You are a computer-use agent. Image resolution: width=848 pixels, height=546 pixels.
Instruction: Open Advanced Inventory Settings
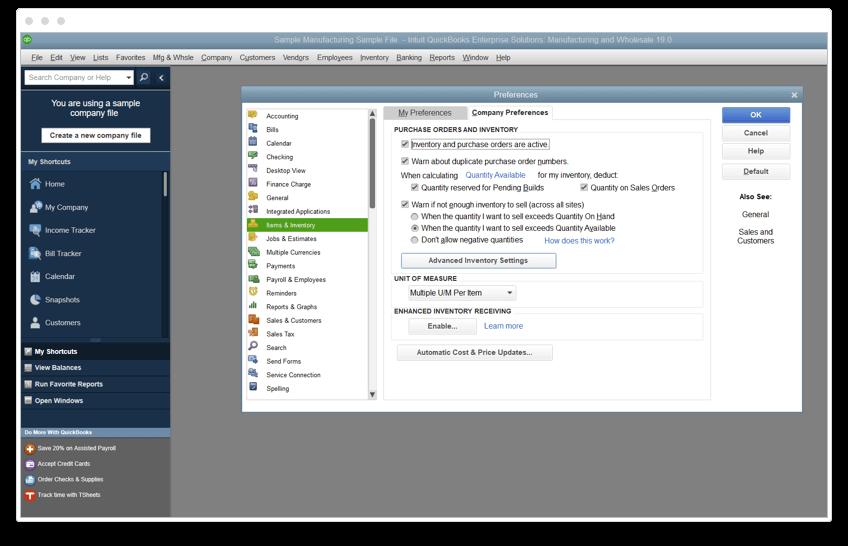point(478,261)
